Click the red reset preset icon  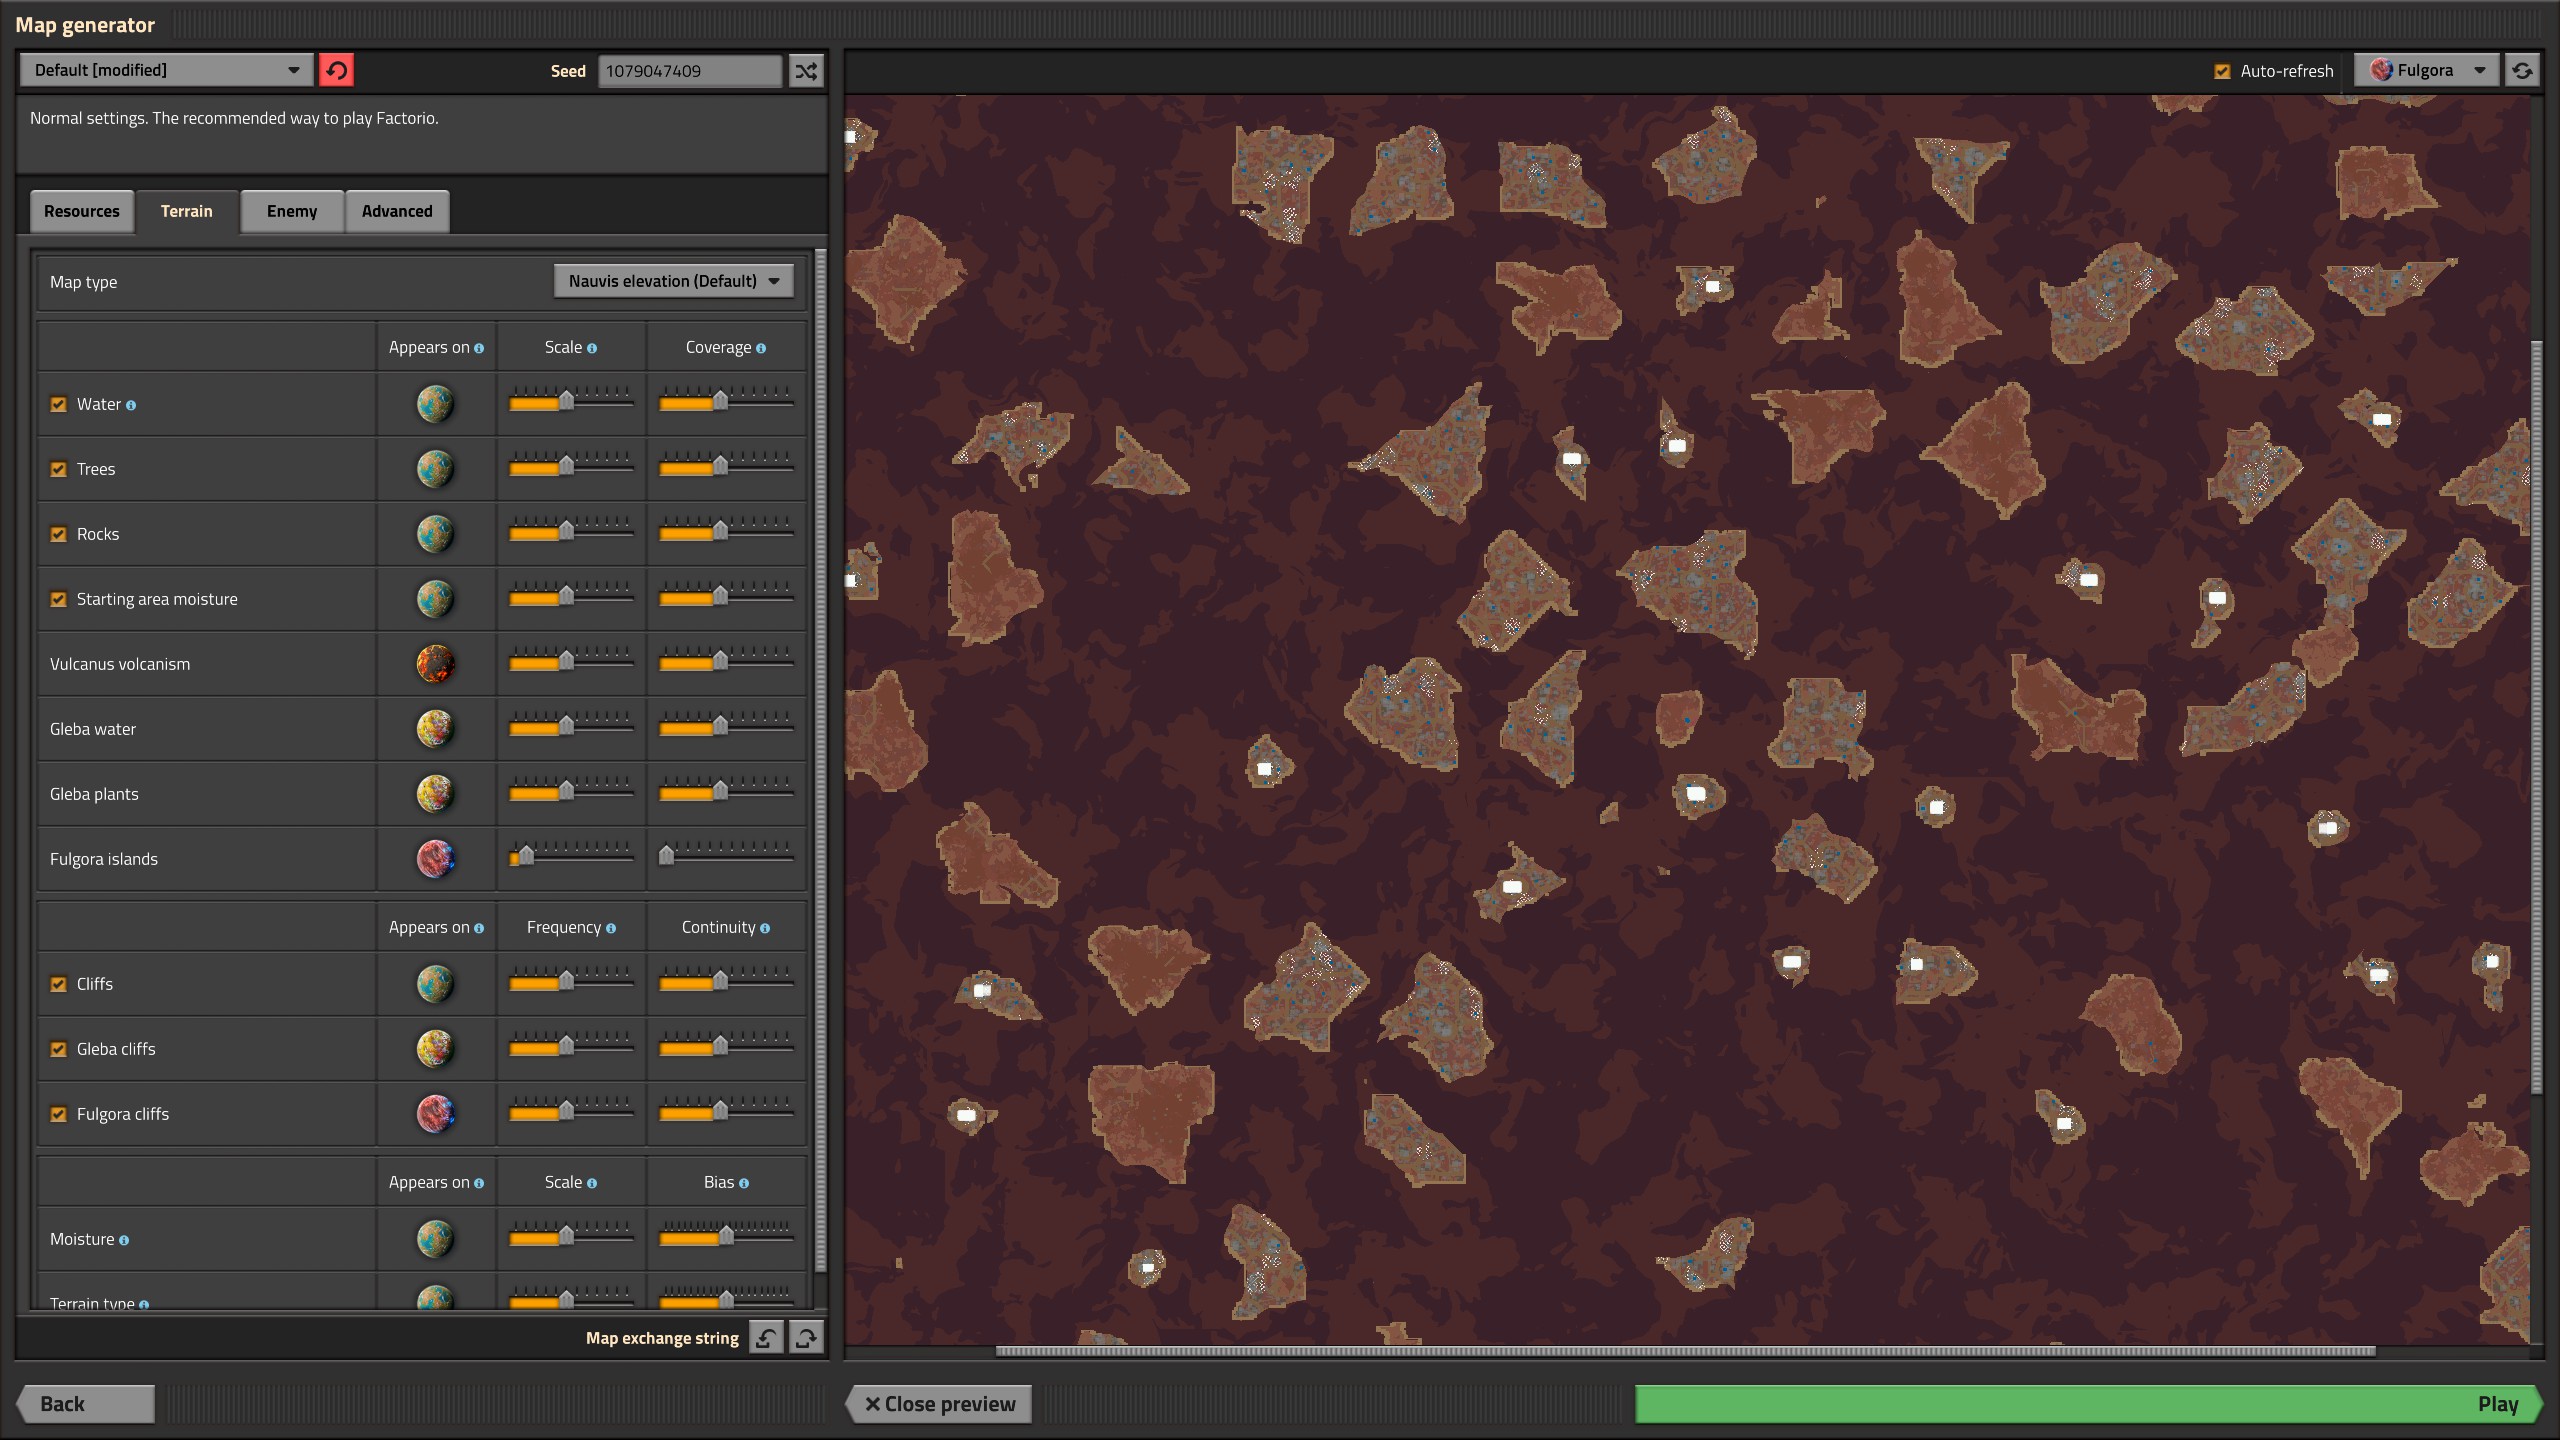coord(336,70)
